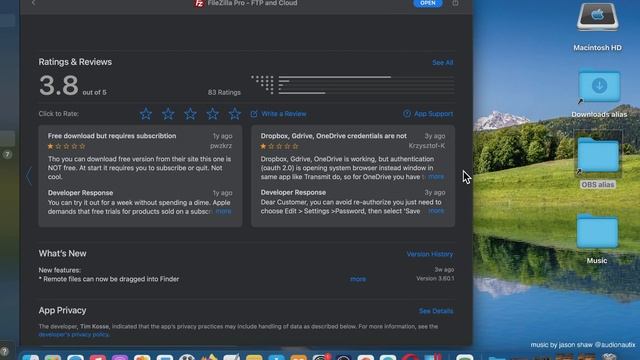Expand Krzysztof-K review text with more

(436, 177)
